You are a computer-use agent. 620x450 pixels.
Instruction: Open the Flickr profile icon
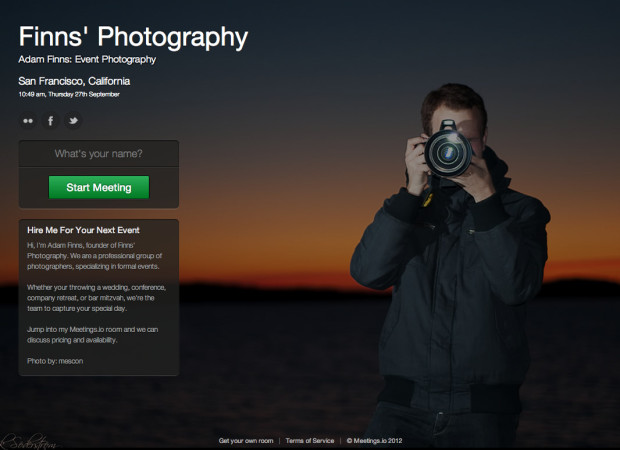tap(28, 121)
